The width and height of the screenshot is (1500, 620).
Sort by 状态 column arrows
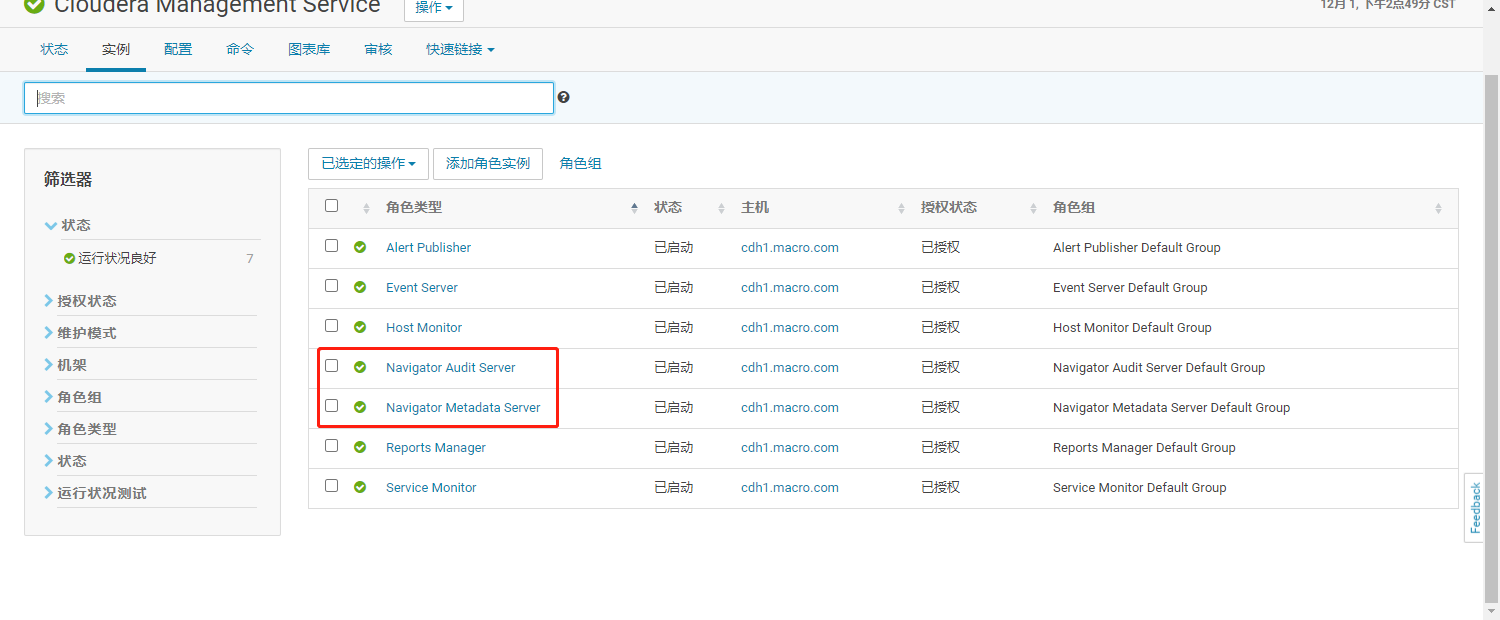pyautogui.click(x=721, y=208)
